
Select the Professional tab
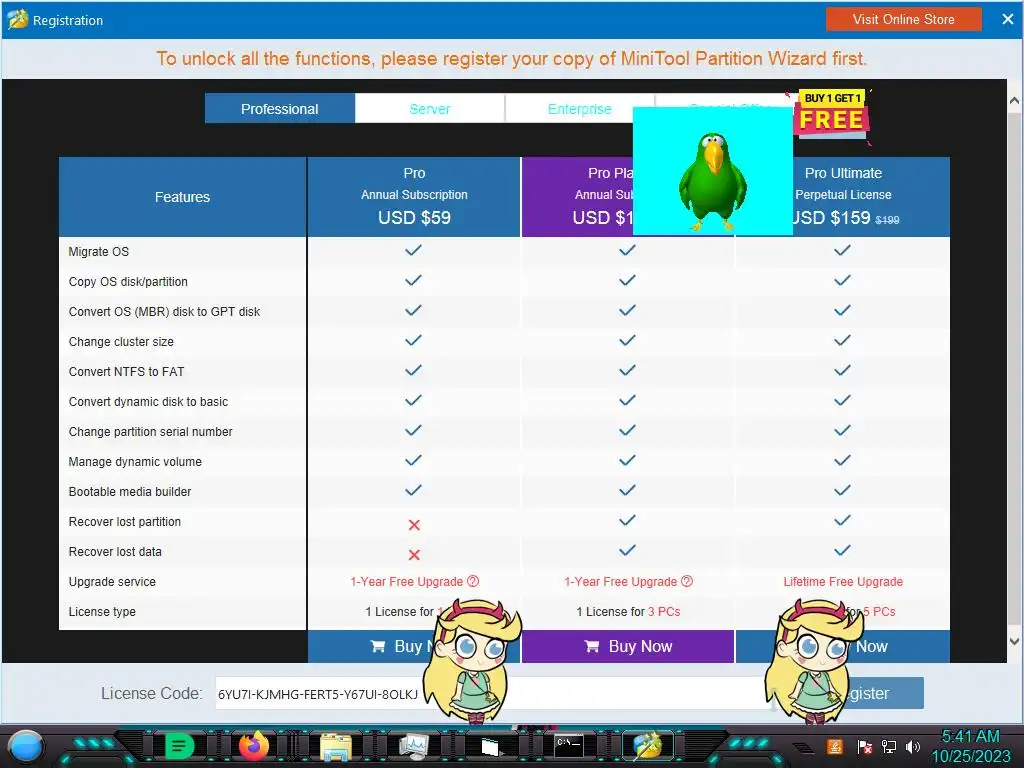(280, 108)
